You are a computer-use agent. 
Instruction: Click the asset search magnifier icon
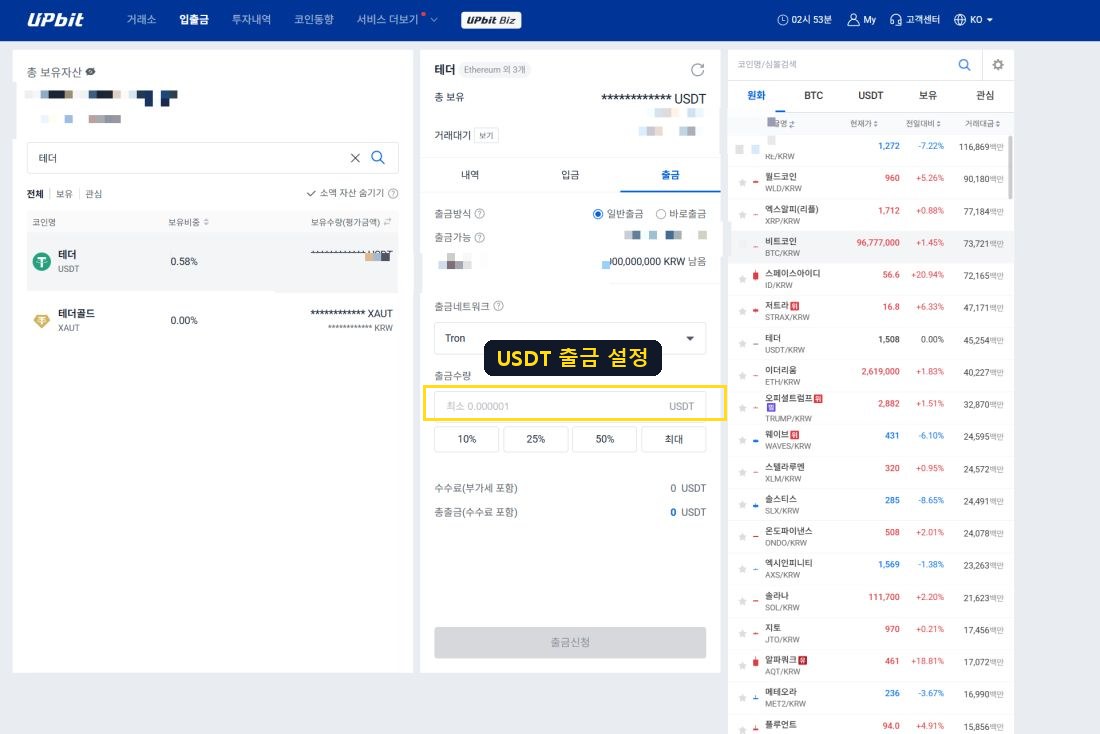pos(377,157)
